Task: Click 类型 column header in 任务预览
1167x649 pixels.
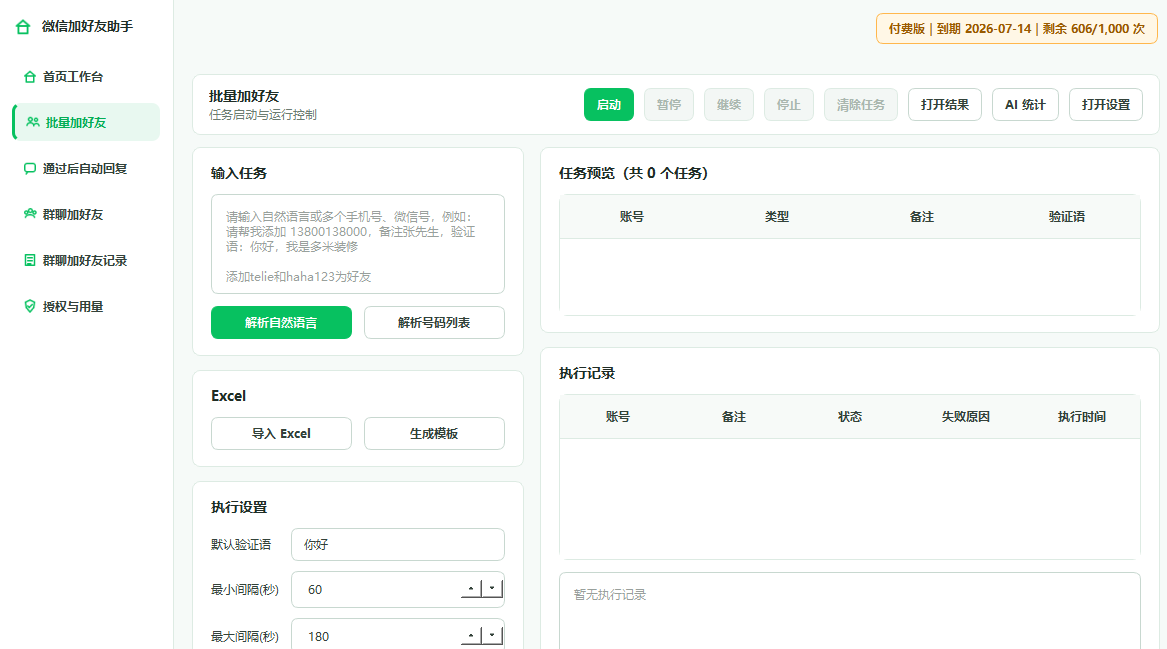Action: click(x=777, y=217)
